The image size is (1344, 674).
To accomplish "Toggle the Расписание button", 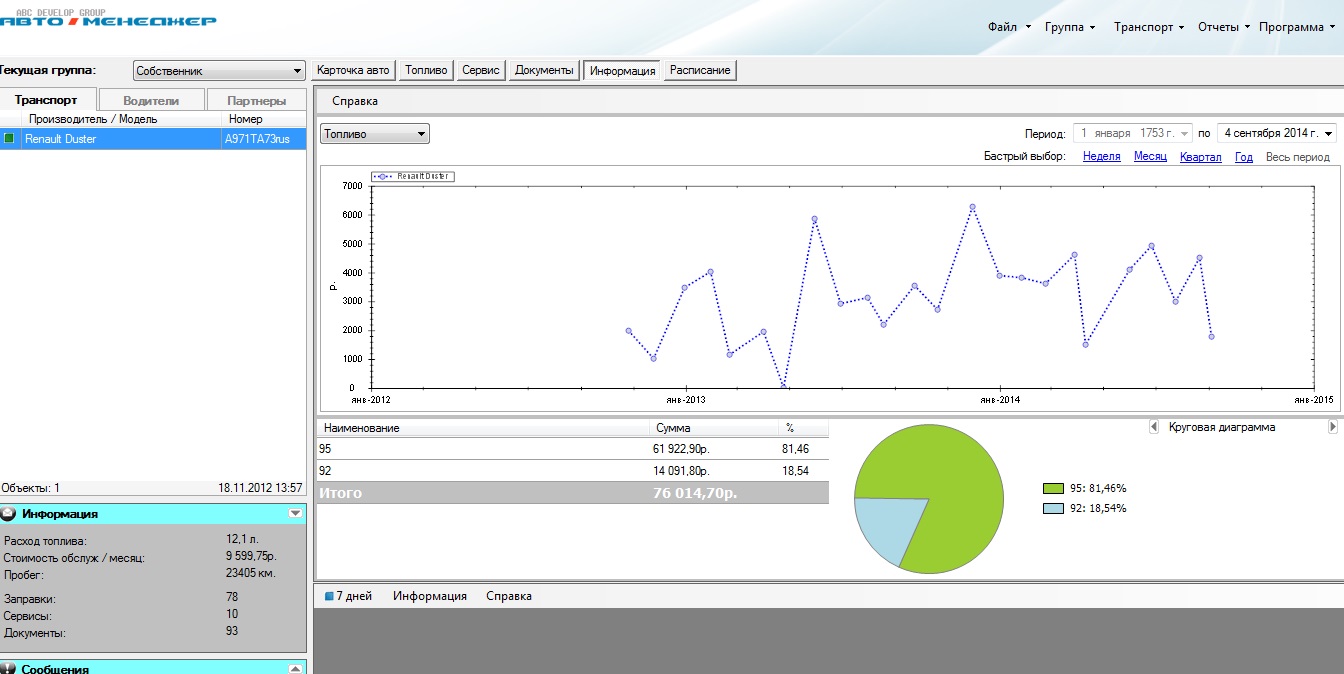I will 700,70.
